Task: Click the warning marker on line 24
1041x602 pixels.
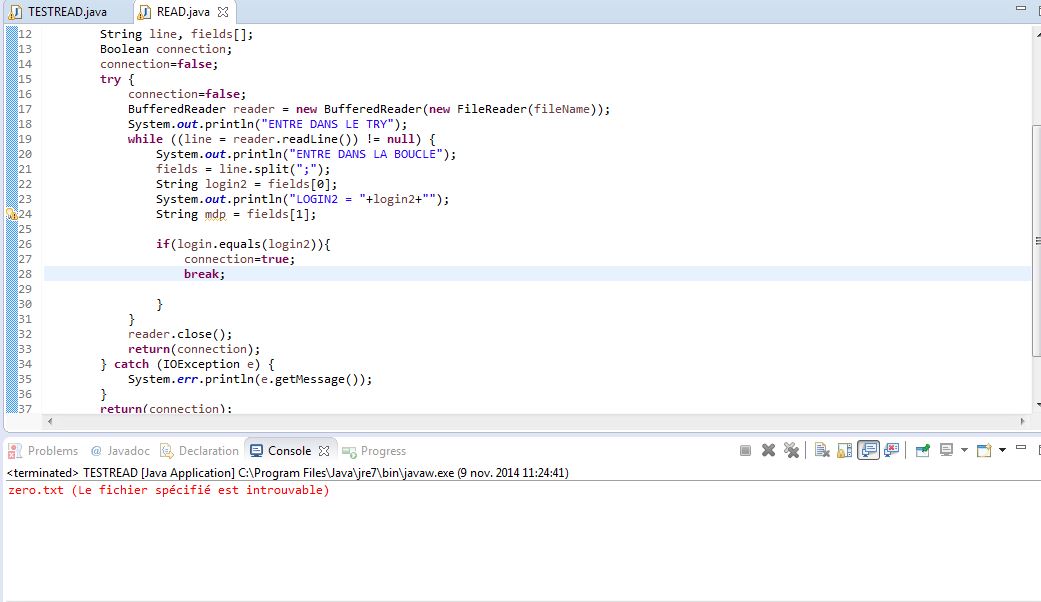Action: (x=12, y=214)
